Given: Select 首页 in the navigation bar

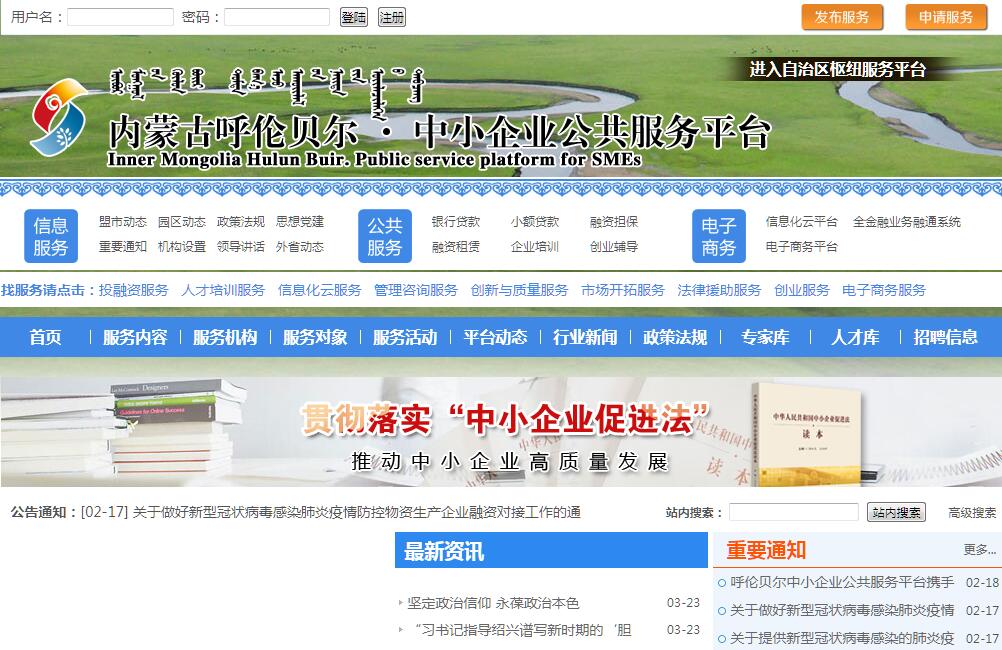Looking at the screenshot, I should tap(45, 337).
